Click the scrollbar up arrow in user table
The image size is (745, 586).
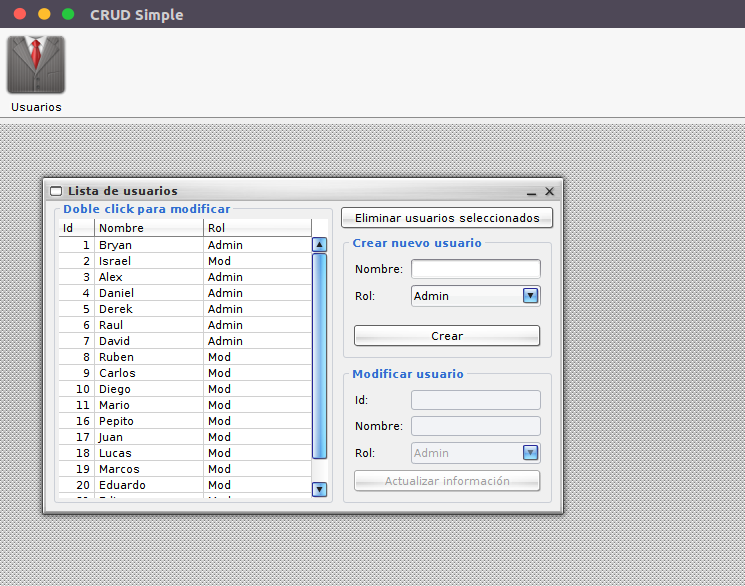pyautogui.click(x=319, y=245)
